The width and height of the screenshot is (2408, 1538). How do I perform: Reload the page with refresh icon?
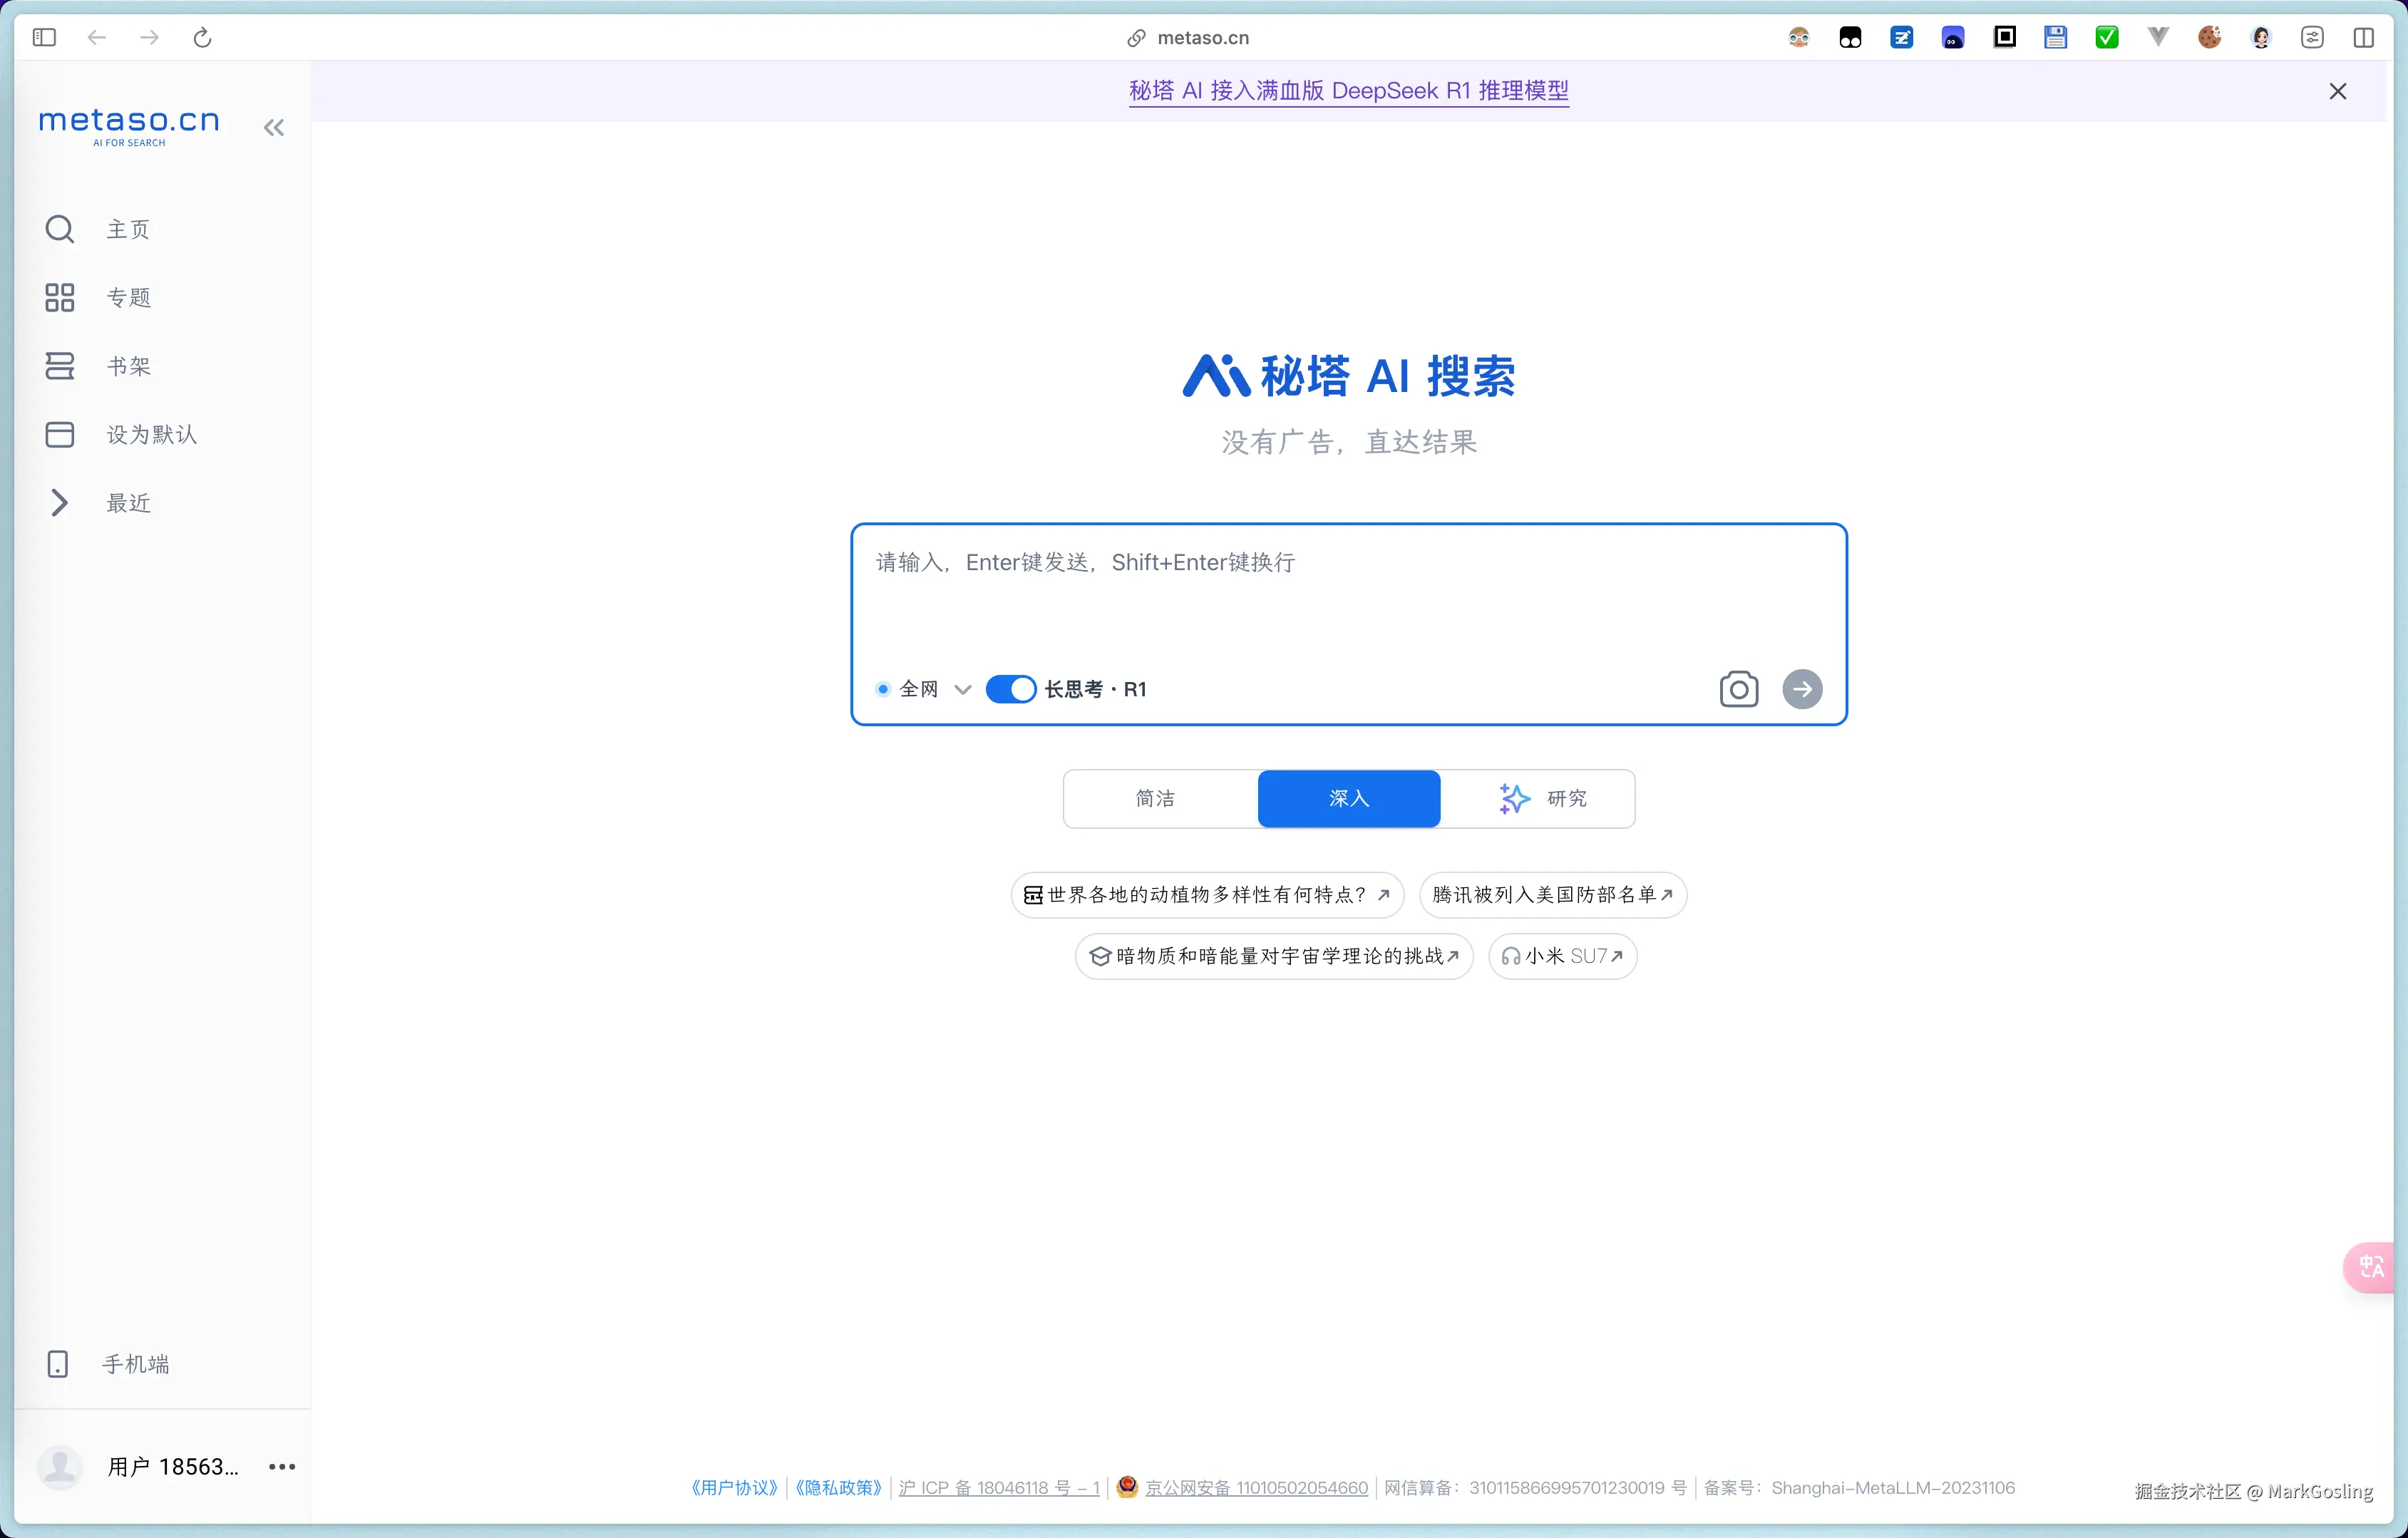[x=202, y=38]
